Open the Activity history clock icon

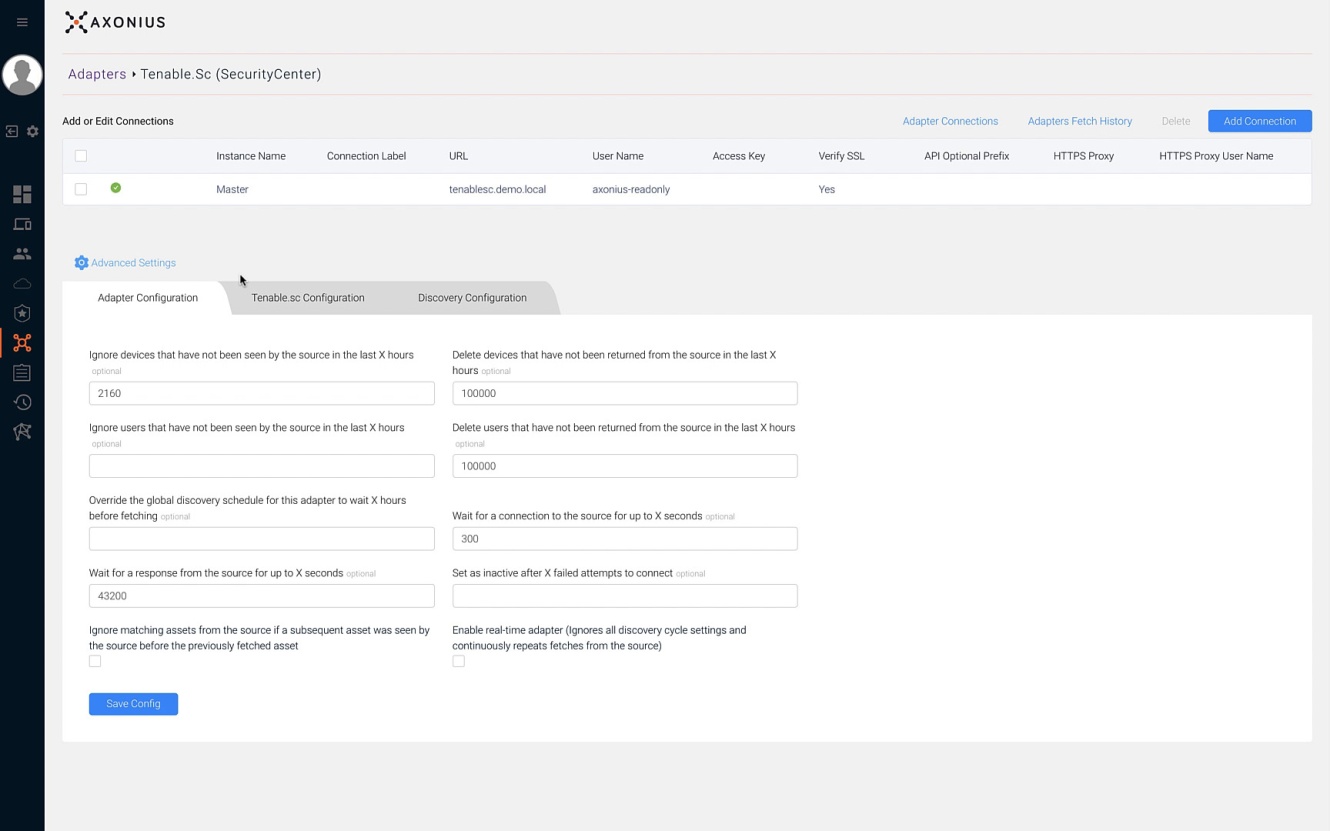coord(22,402)
